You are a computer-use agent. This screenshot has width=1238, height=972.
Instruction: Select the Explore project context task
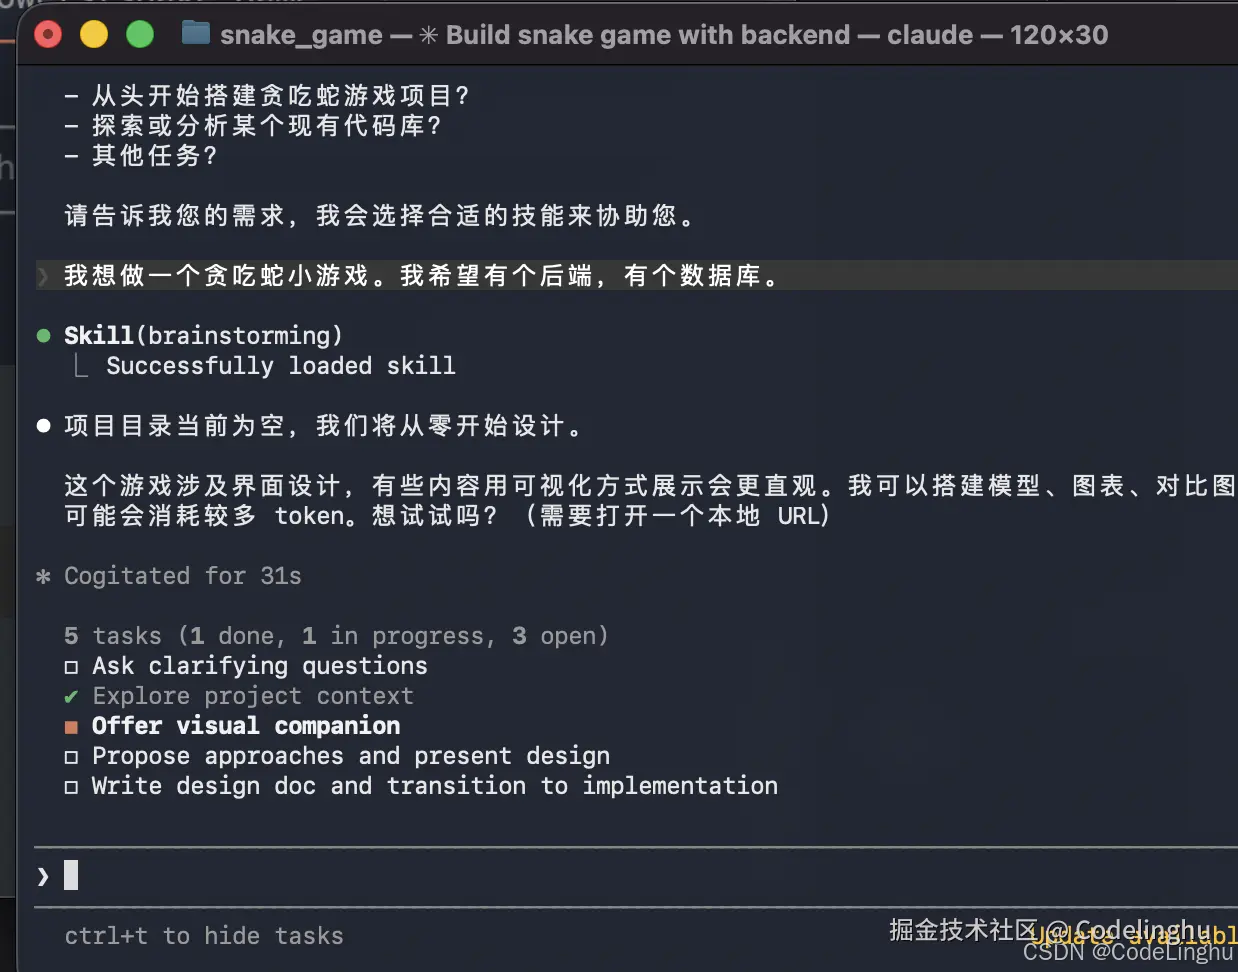coord(253,696)
